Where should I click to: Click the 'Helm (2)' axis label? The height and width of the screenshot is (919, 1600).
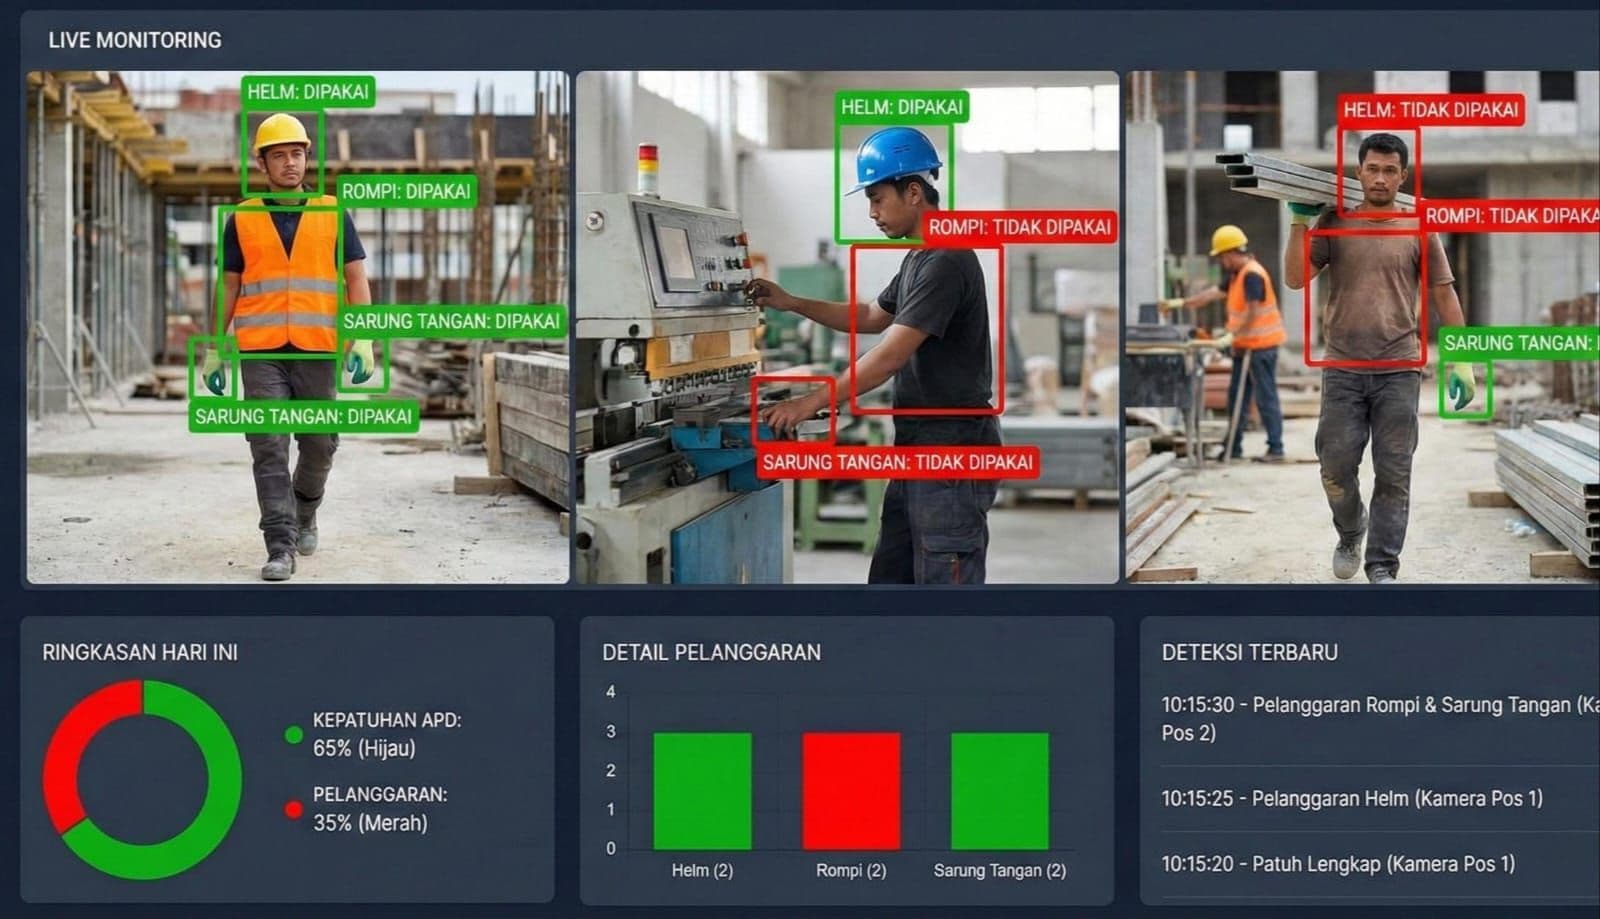pos(702,871)
